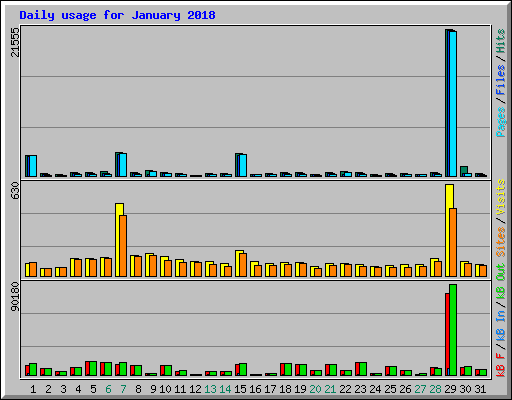The height and width of the screenshot is (400, 512).
Task: Select weekend day 14 label
Action: click(225, 389)
